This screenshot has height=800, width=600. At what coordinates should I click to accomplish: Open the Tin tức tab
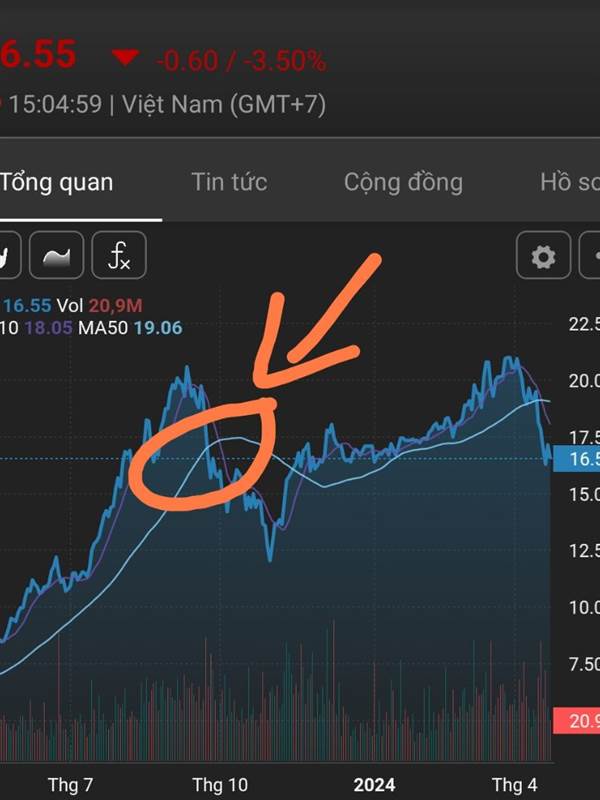[x=229, y=182]
